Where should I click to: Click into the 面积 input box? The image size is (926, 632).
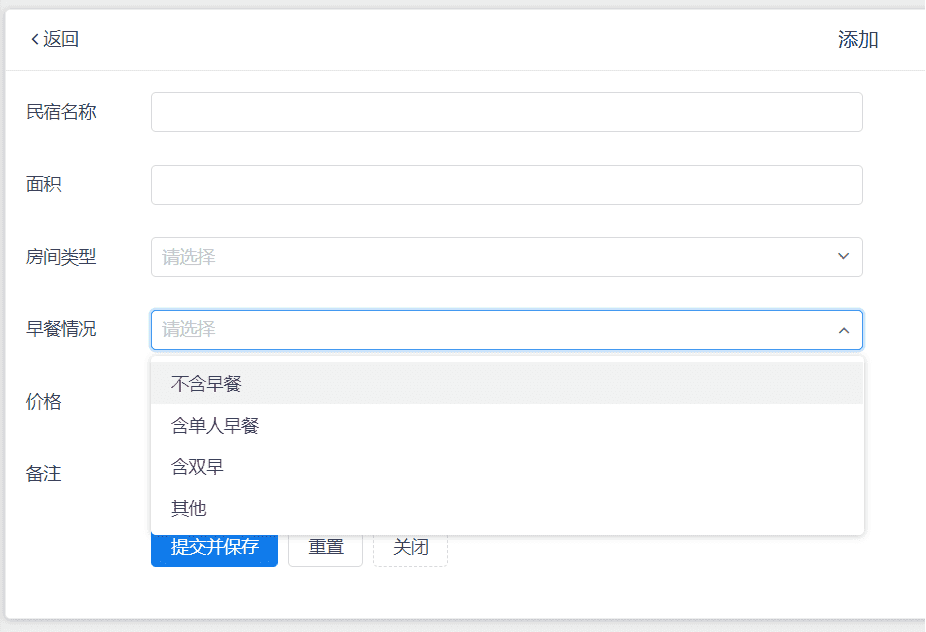[506, 185]
